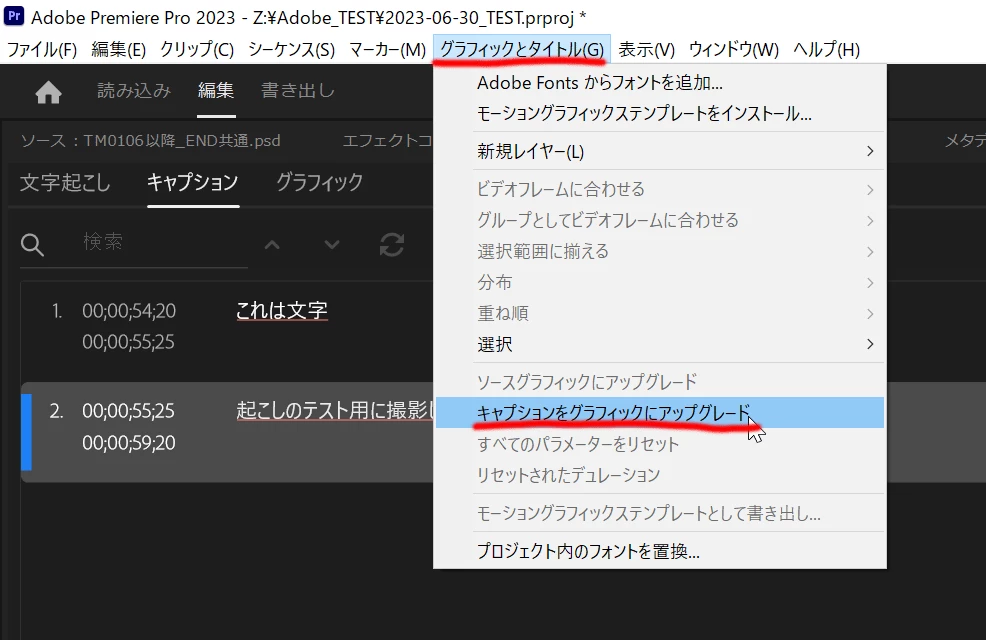
Task: Expand the 選択 submenu
Action: tap(660, 345)
